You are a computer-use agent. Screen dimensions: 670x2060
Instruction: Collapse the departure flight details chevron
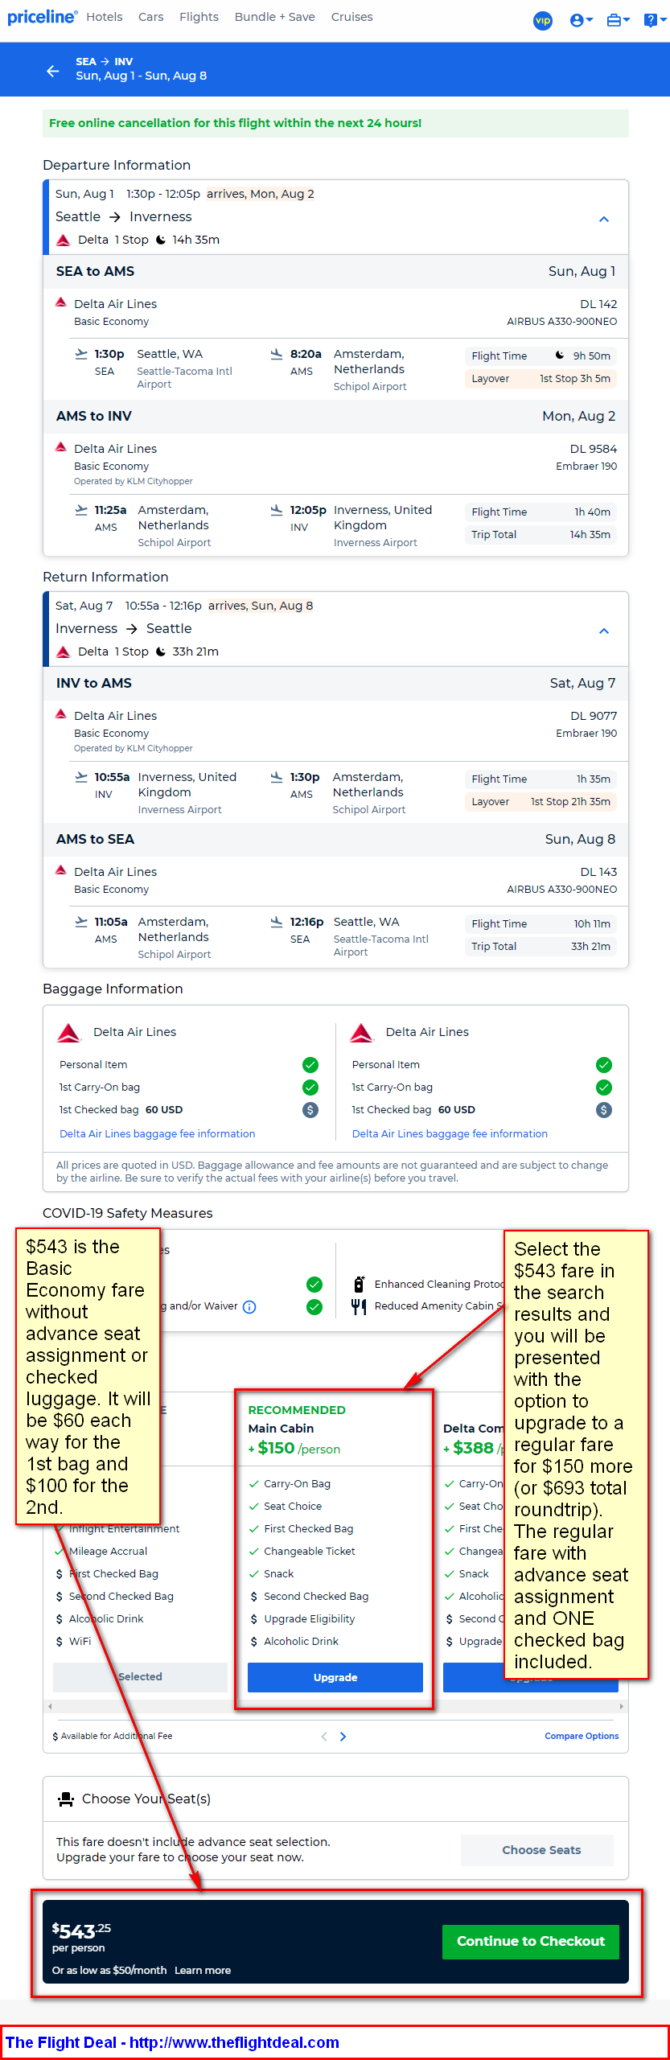[604, 219]
